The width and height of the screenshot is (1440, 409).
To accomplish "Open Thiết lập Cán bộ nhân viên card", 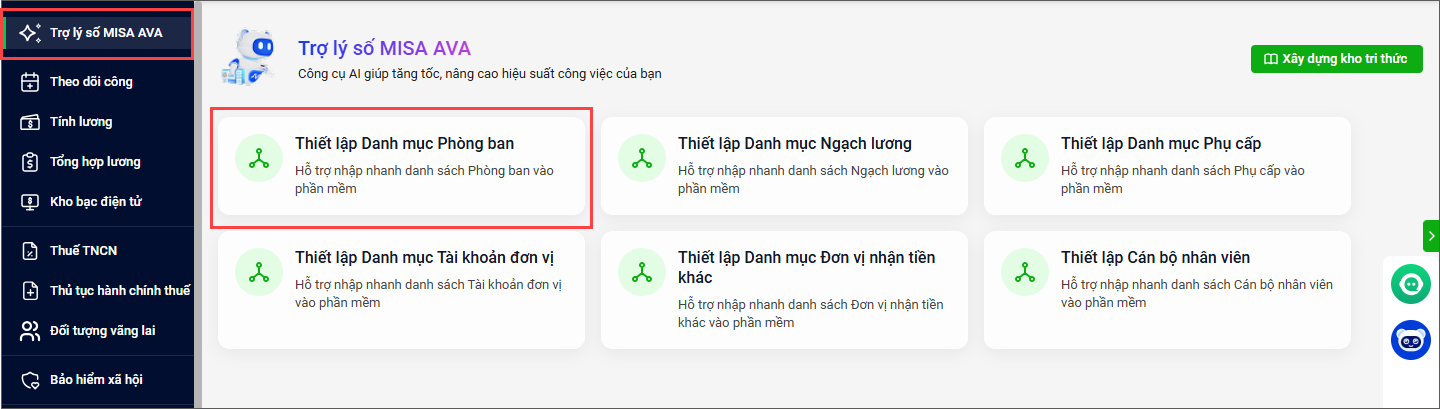I will click(1167, 290).
